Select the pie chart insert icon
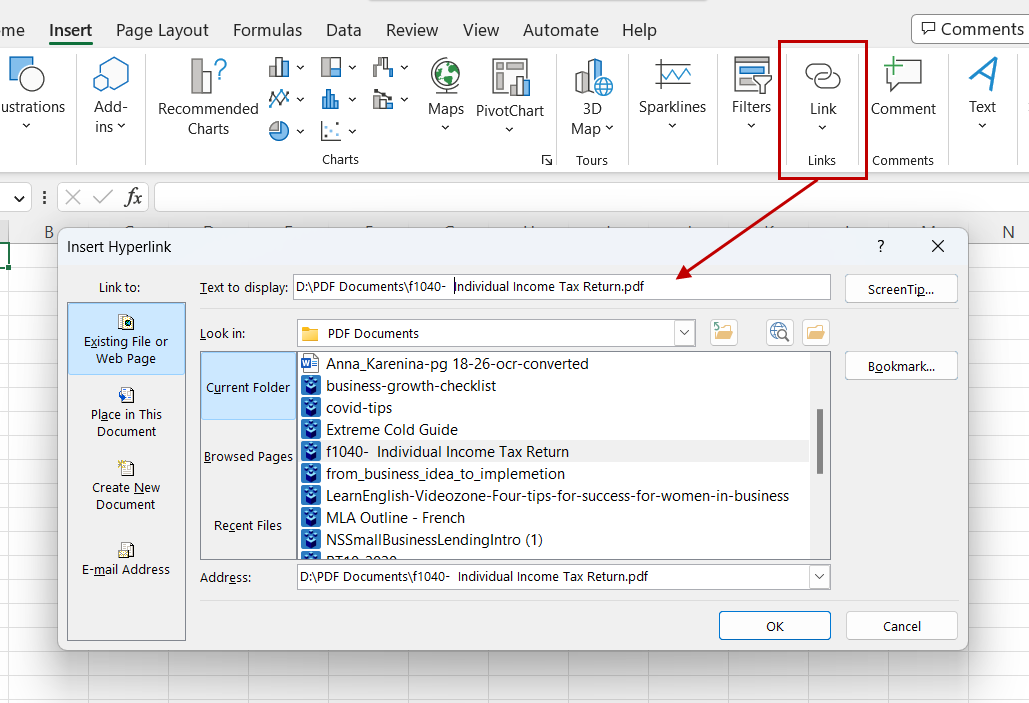Screen dimensions: 1029x703 click(278, 130)
